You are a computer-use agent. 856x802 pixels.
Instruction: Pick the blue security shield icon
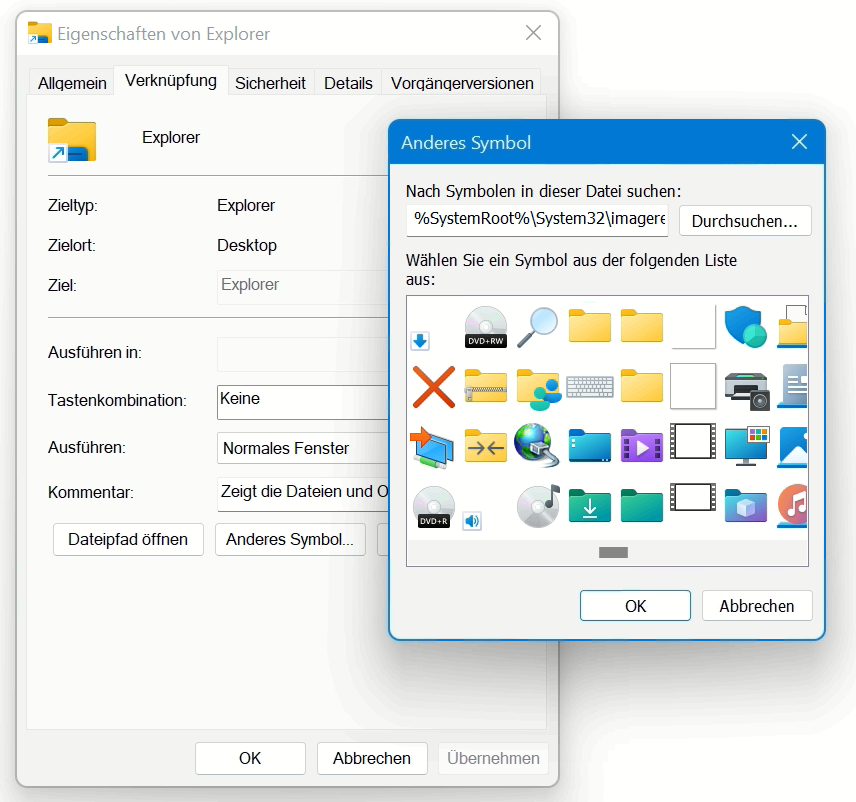pyautogui.click(x=746, y=326)
